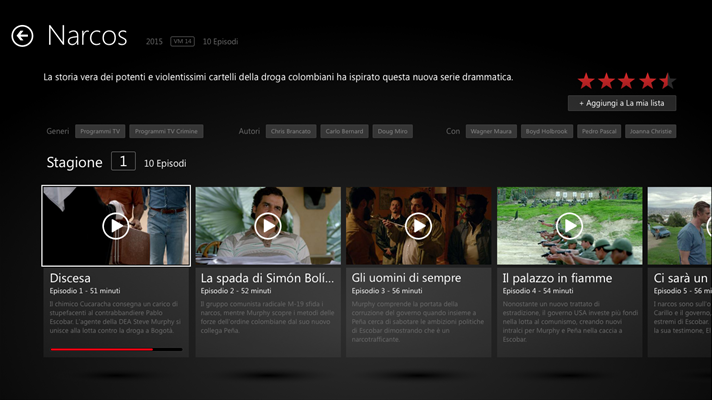
Task: Rate the show with the third star
Action: [627, 81]
